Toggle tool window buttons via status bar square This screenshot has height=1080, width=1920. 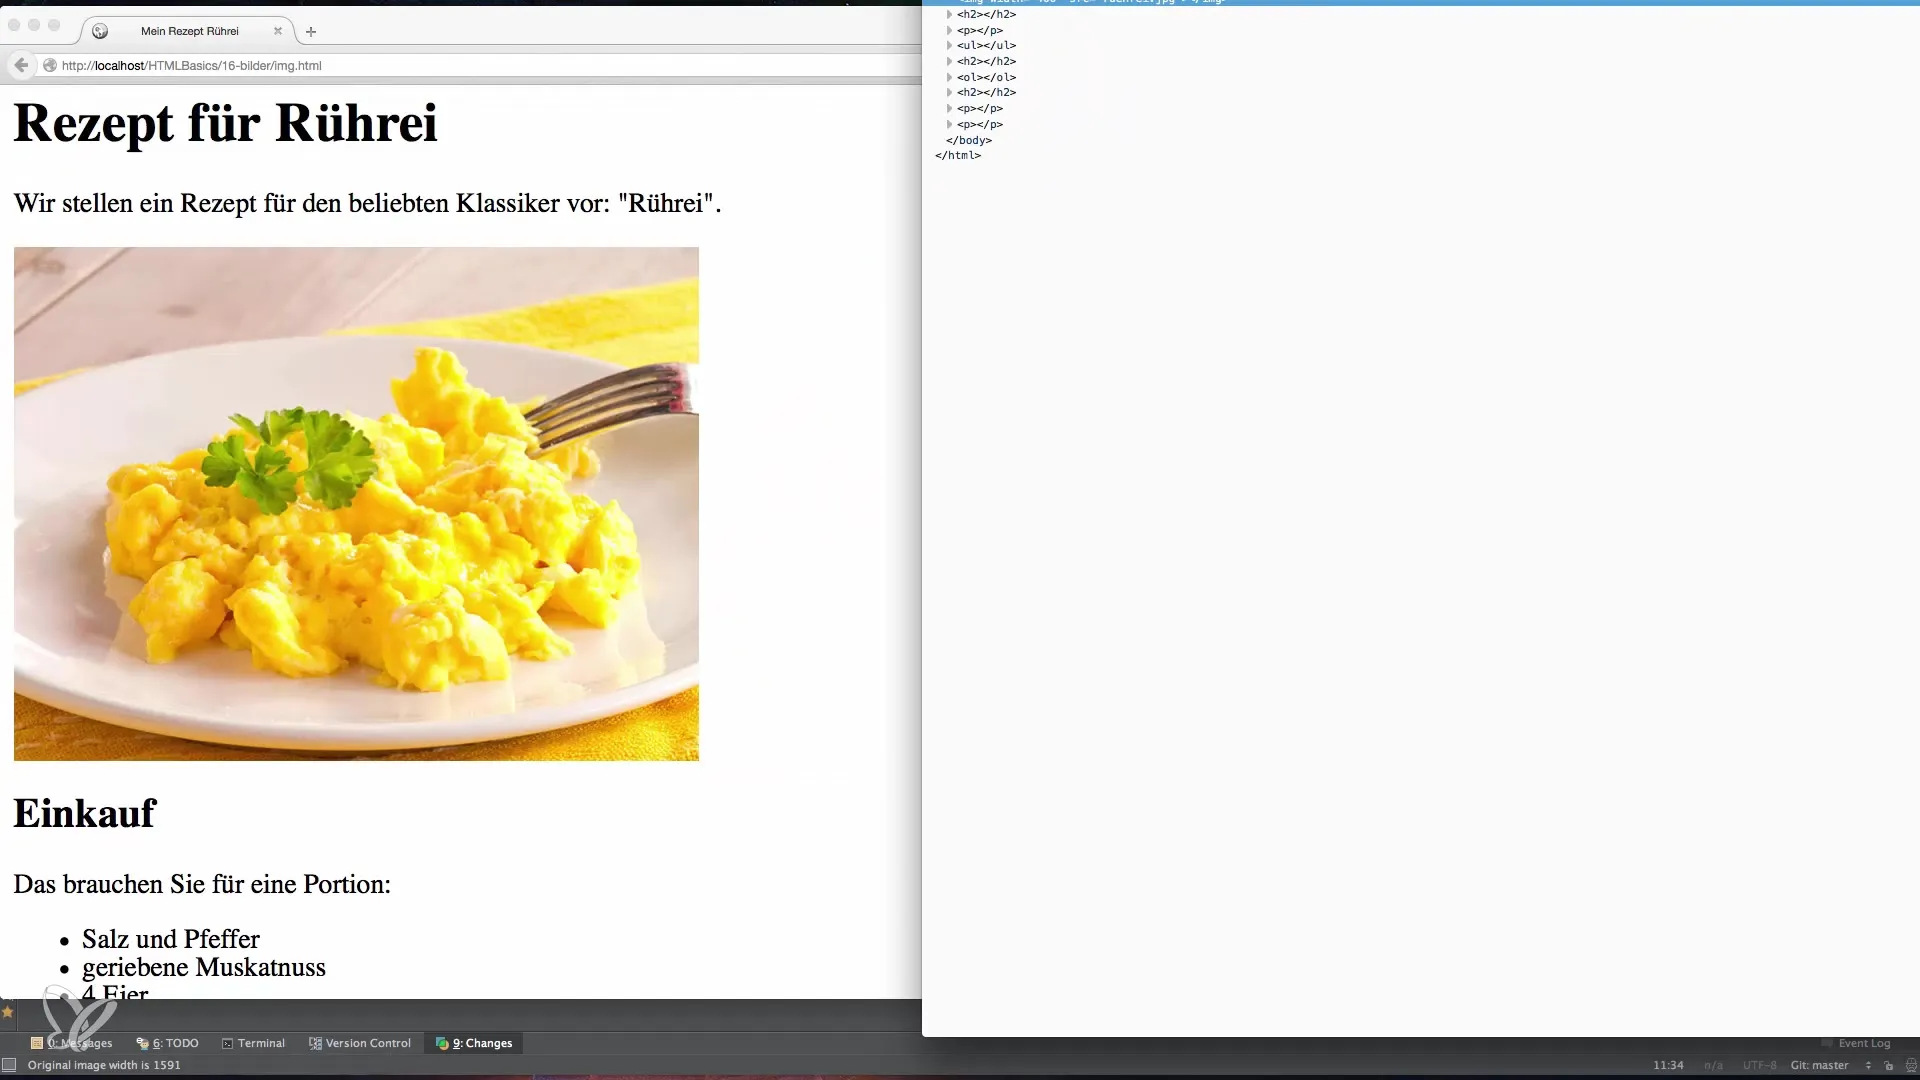pyautogui.click(x=9, y=1065)
